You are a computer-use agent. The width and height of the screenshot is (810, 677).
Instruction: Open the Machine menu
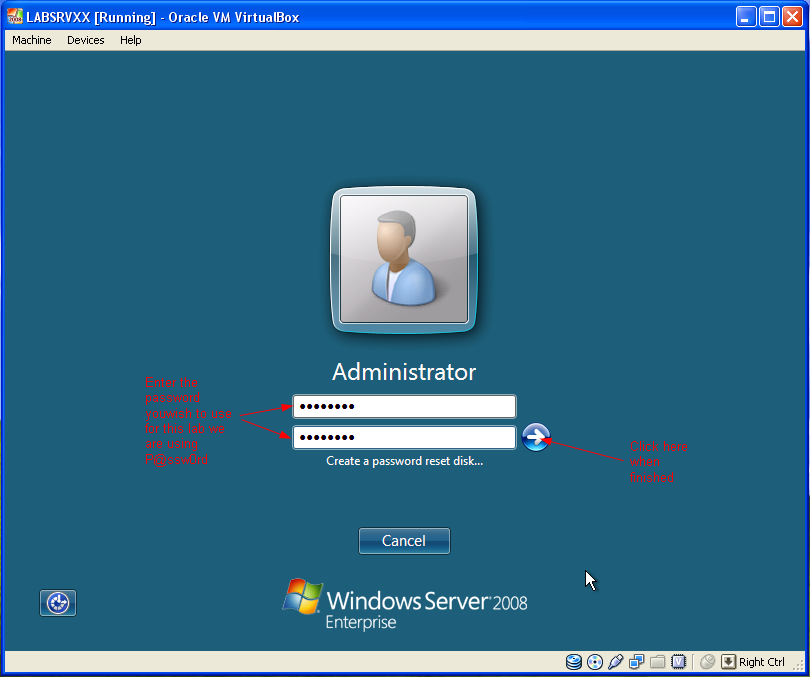coord(32,40)
